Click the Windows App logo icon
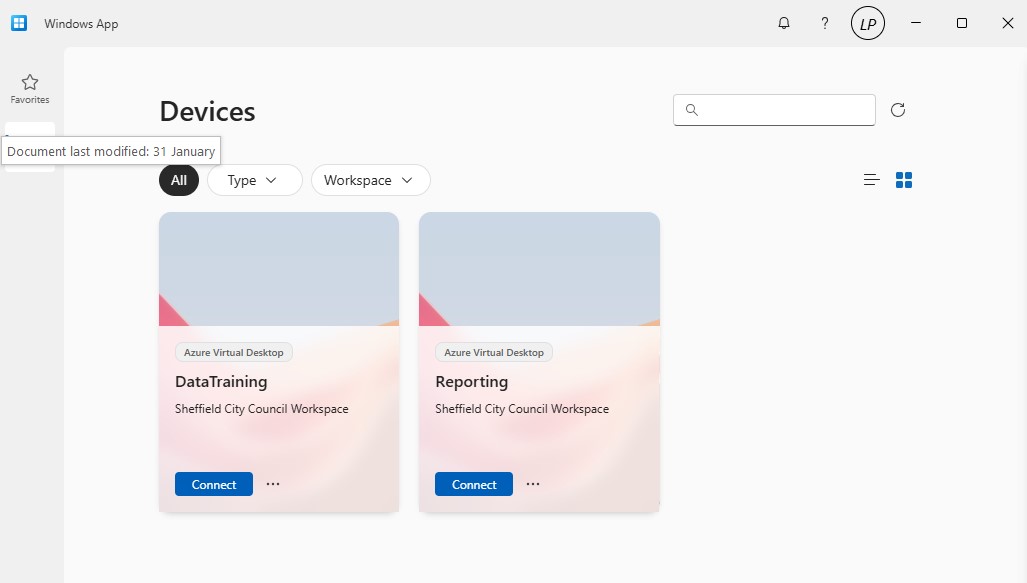The width and height of the screenshot is (1027, 583). click(19, 24)
